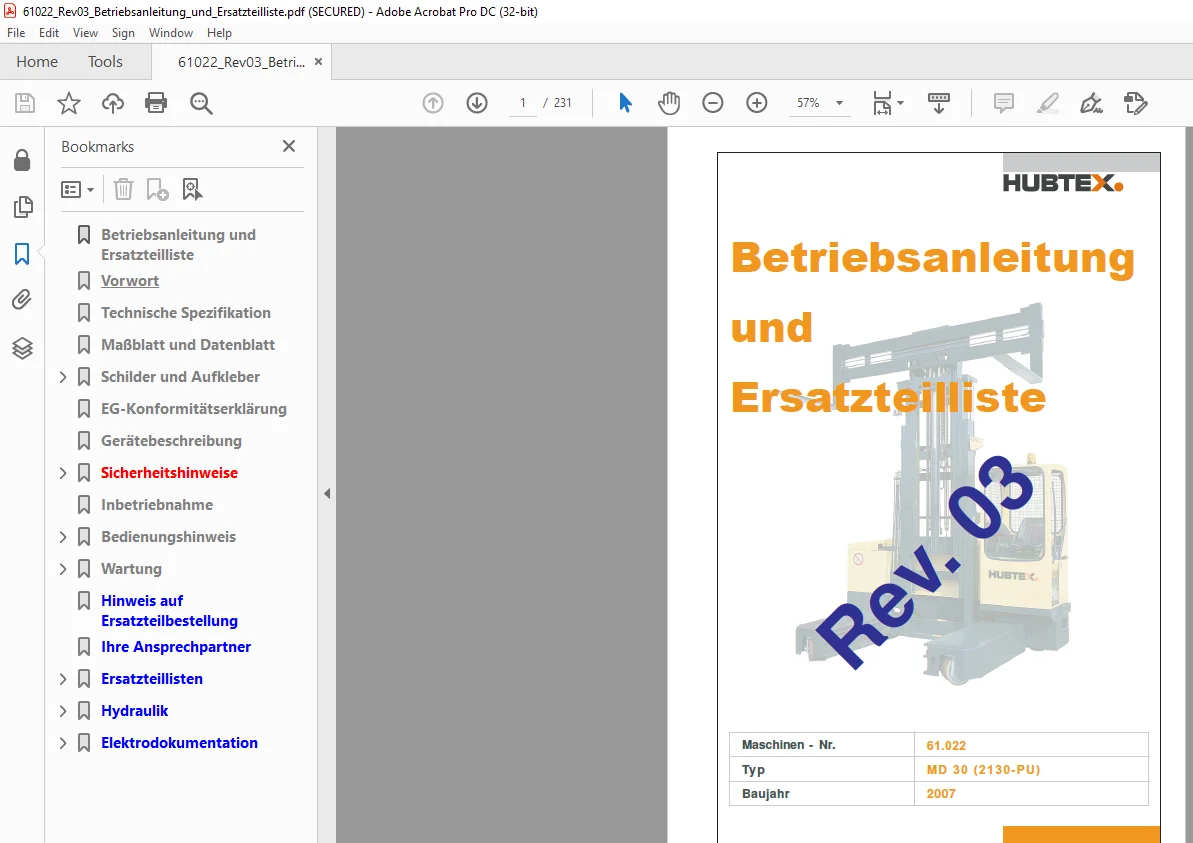Click the Find text magnifier icon

click(201, 103)
